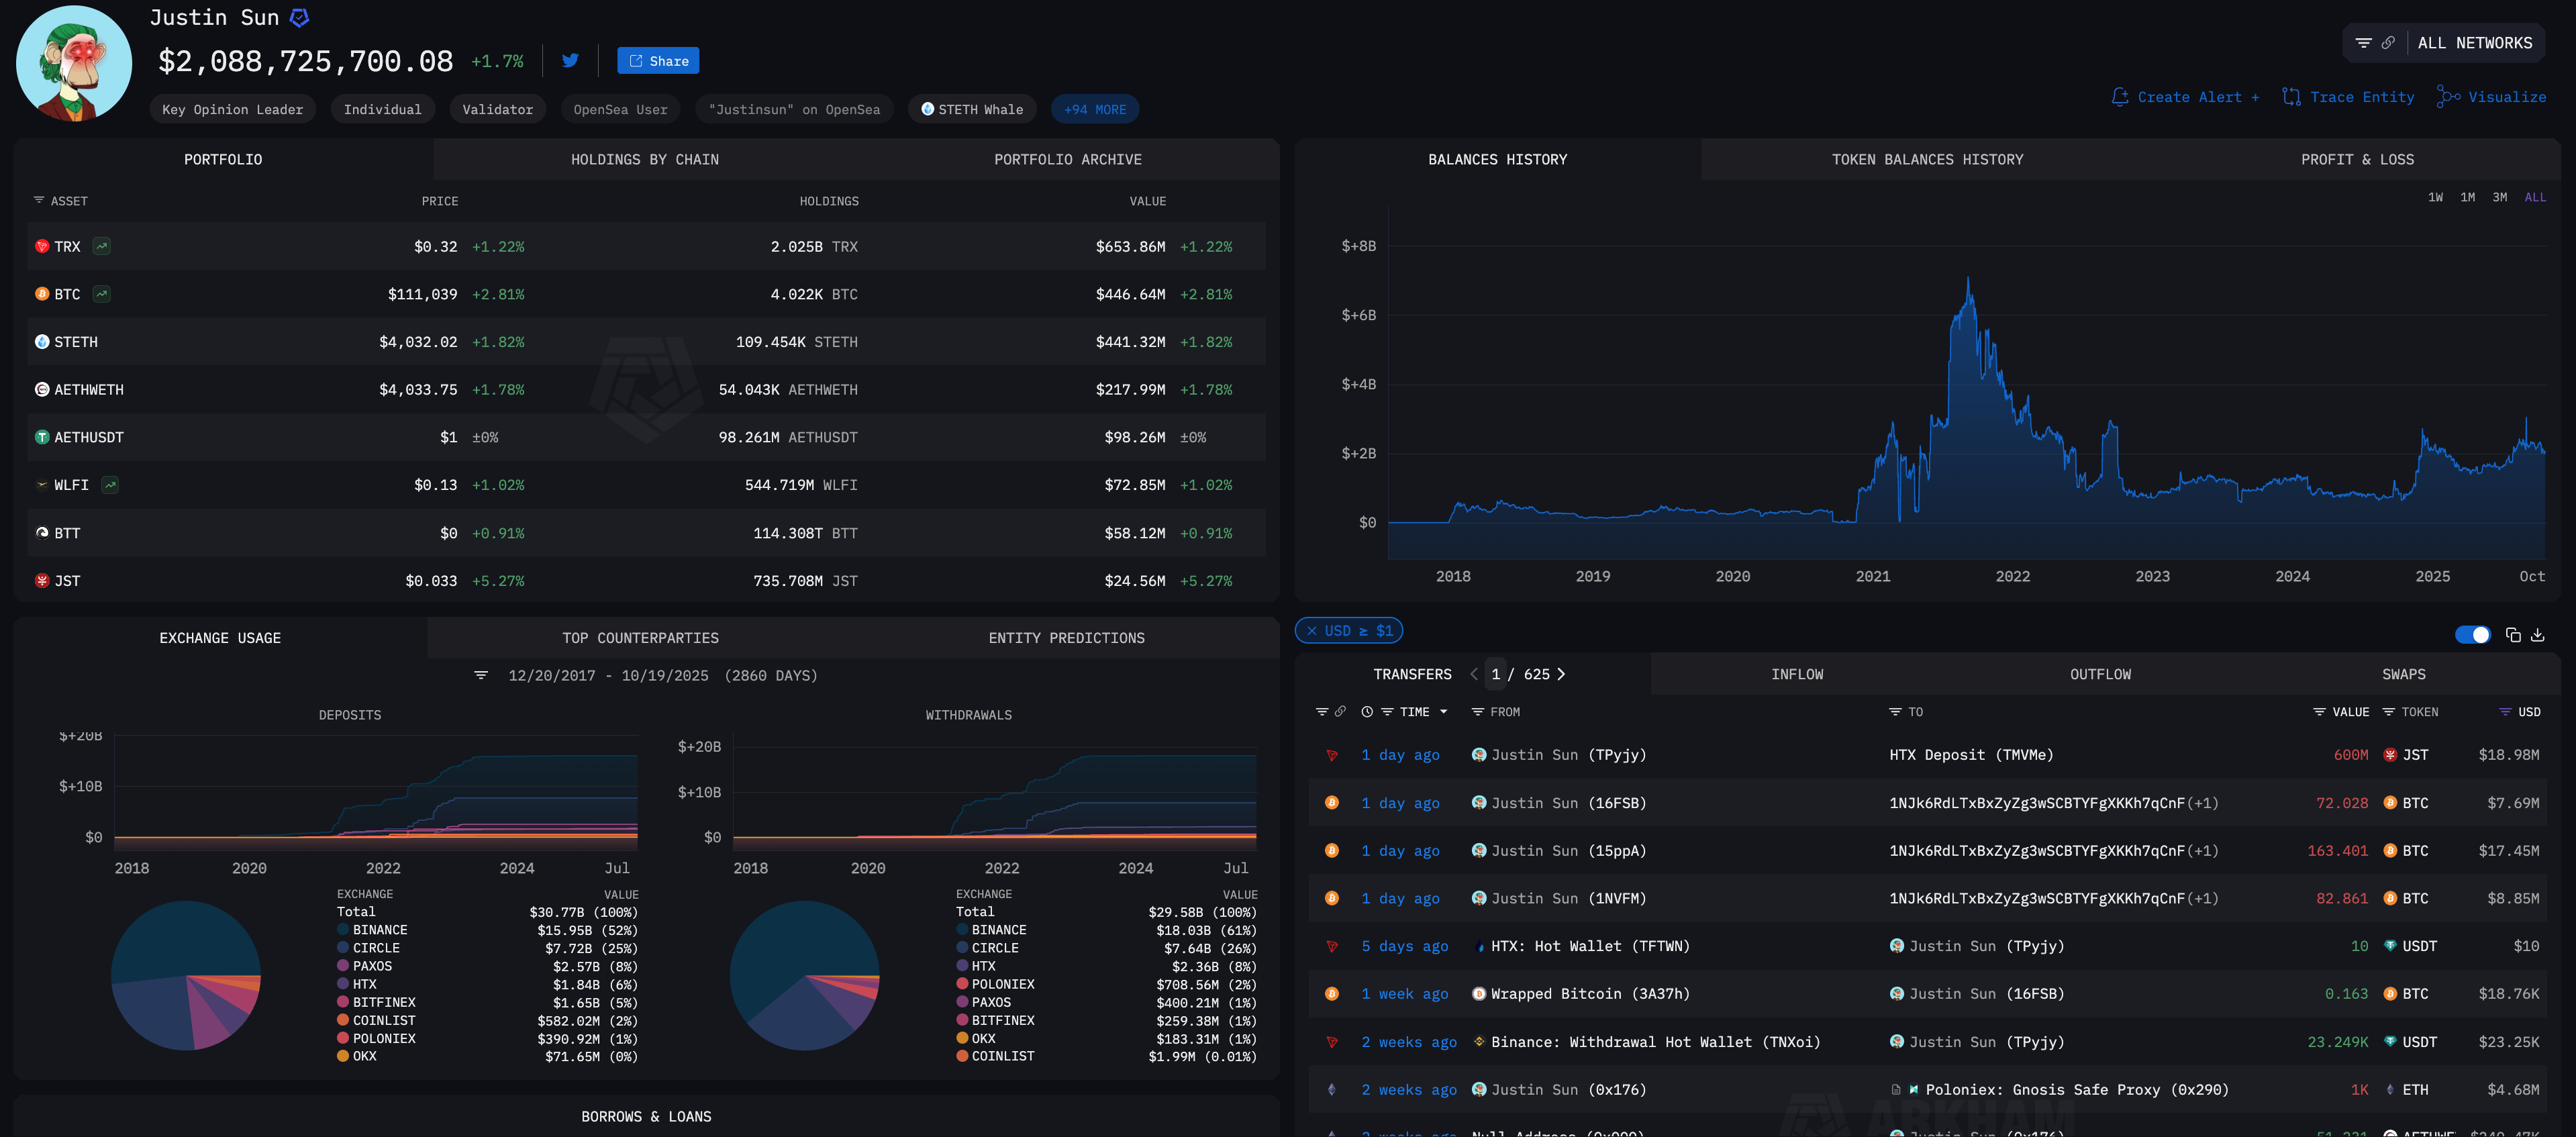Switch the history range to 1W

(x=2435, y=197)
